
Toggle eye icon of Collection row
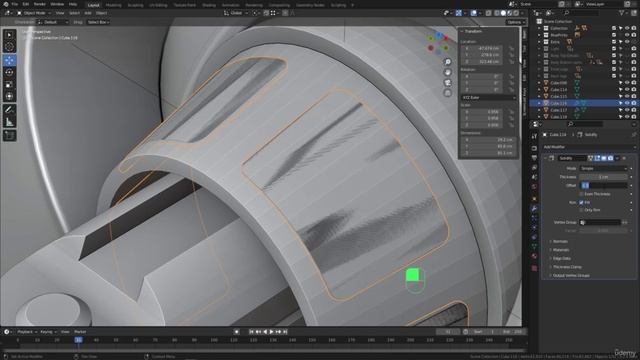627,28
